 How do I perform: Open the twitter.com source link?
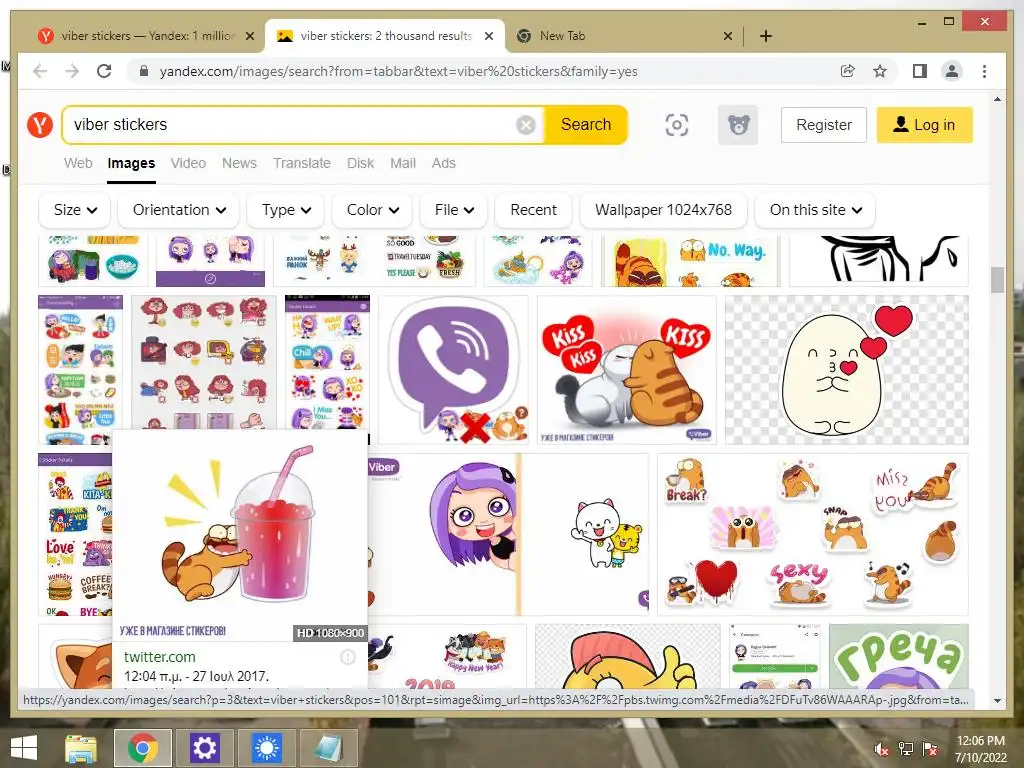click(159, 657)
